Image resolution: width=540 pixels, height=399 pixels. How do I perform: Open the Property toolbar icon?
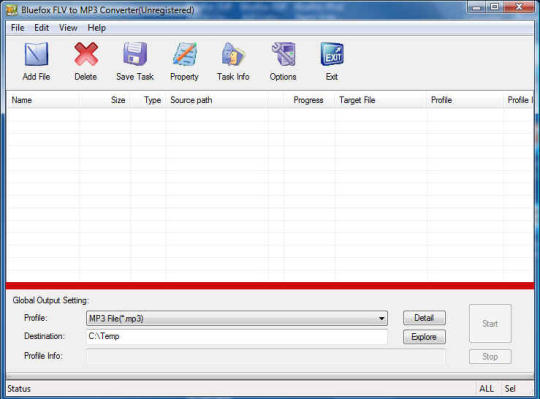(185, 54)
